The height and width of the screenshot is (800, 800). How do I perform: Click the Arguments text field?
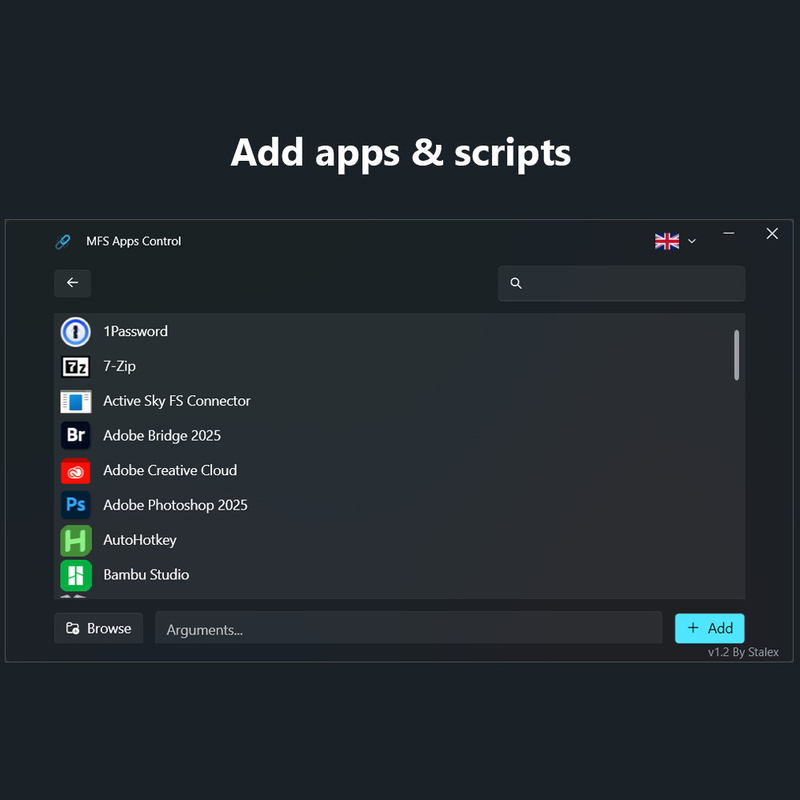click(408, 629)
